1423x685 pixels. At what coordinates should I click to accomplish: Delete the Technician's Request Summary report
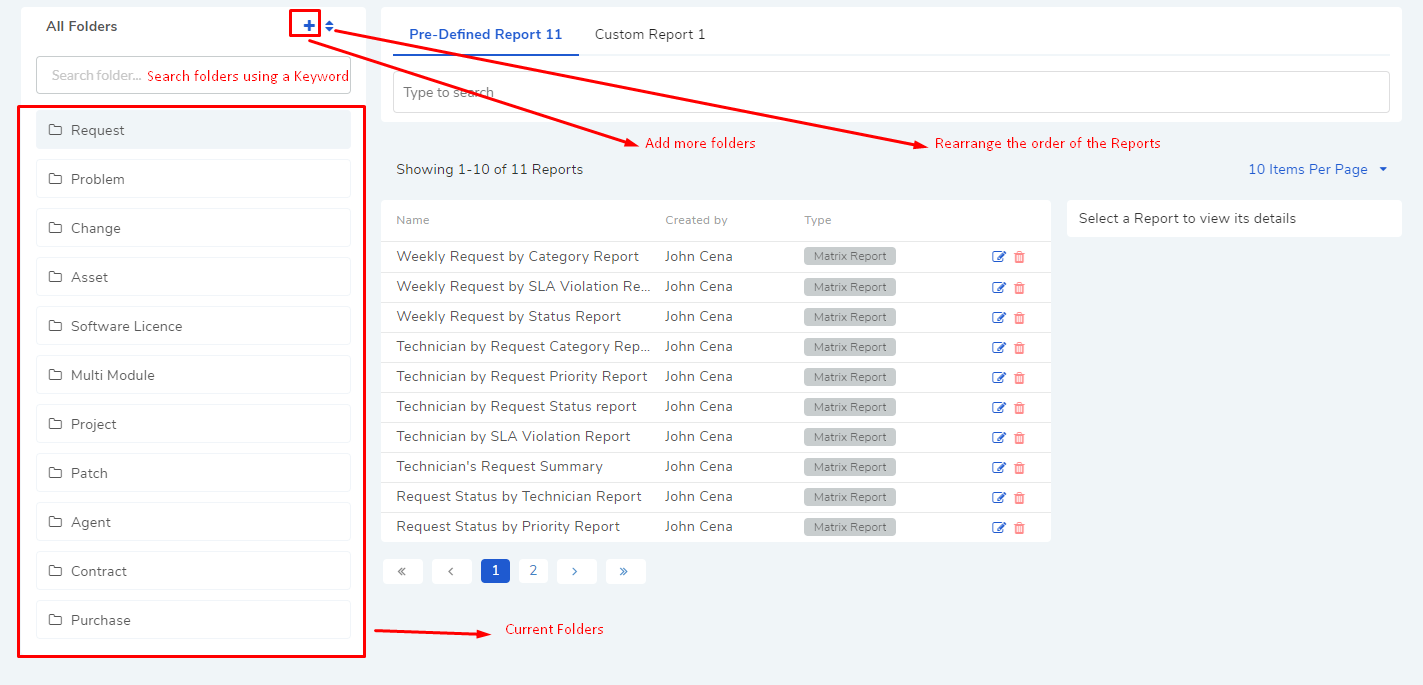1019,467
